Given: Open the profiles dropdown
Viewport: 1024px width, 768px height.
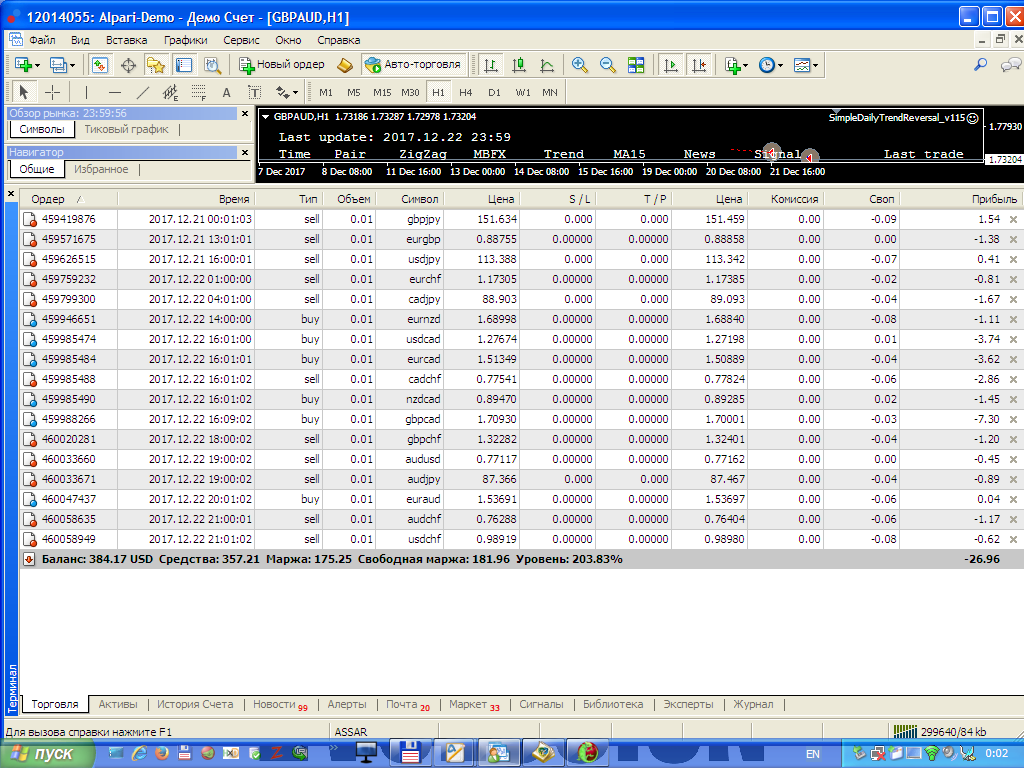Looking at the screenshot, I should click(x=63, y=65).
